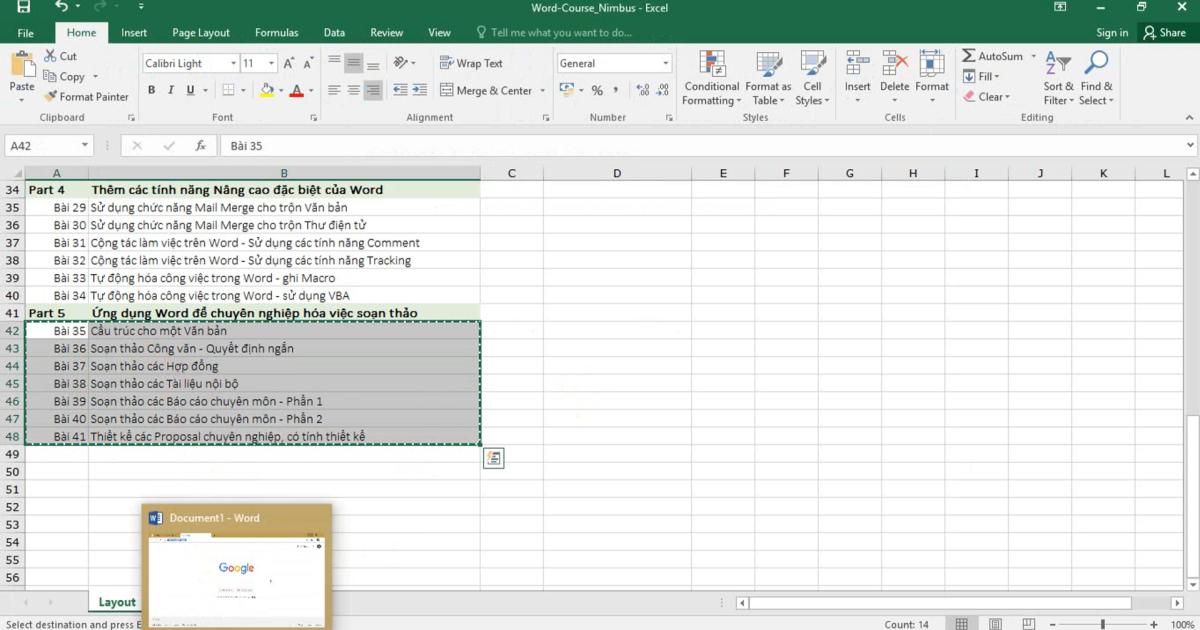Click the Merge & Center icon
Screen dimensions: 1200x630
pos(447,90)
